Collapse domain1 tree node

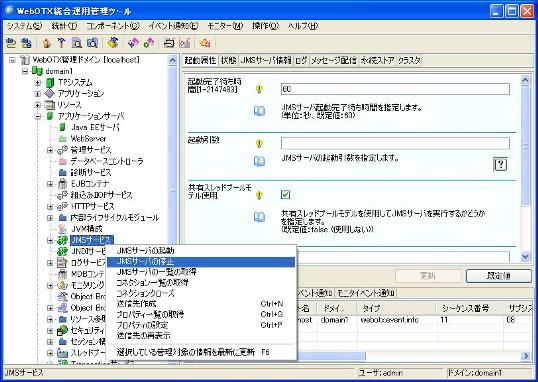tap(25, 71)
